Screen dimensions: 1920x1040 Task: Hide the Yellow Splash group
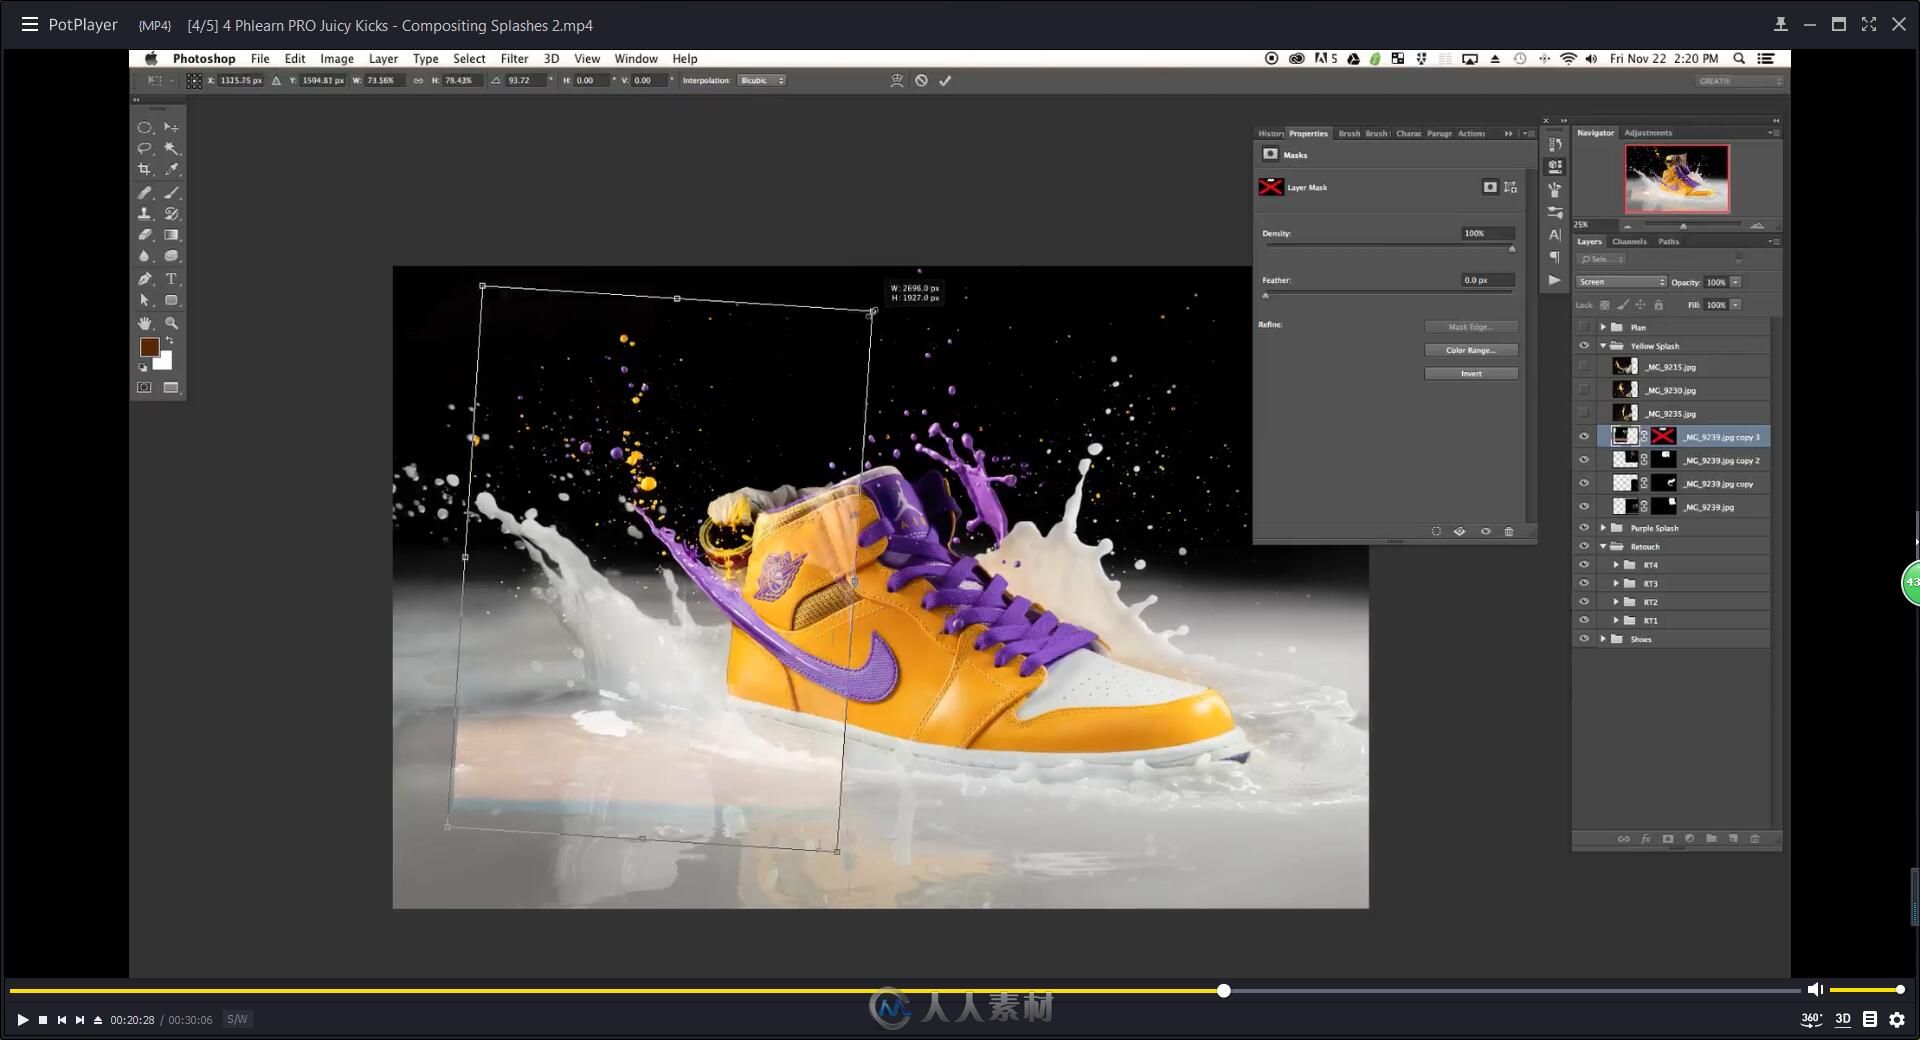point(1584,346)
